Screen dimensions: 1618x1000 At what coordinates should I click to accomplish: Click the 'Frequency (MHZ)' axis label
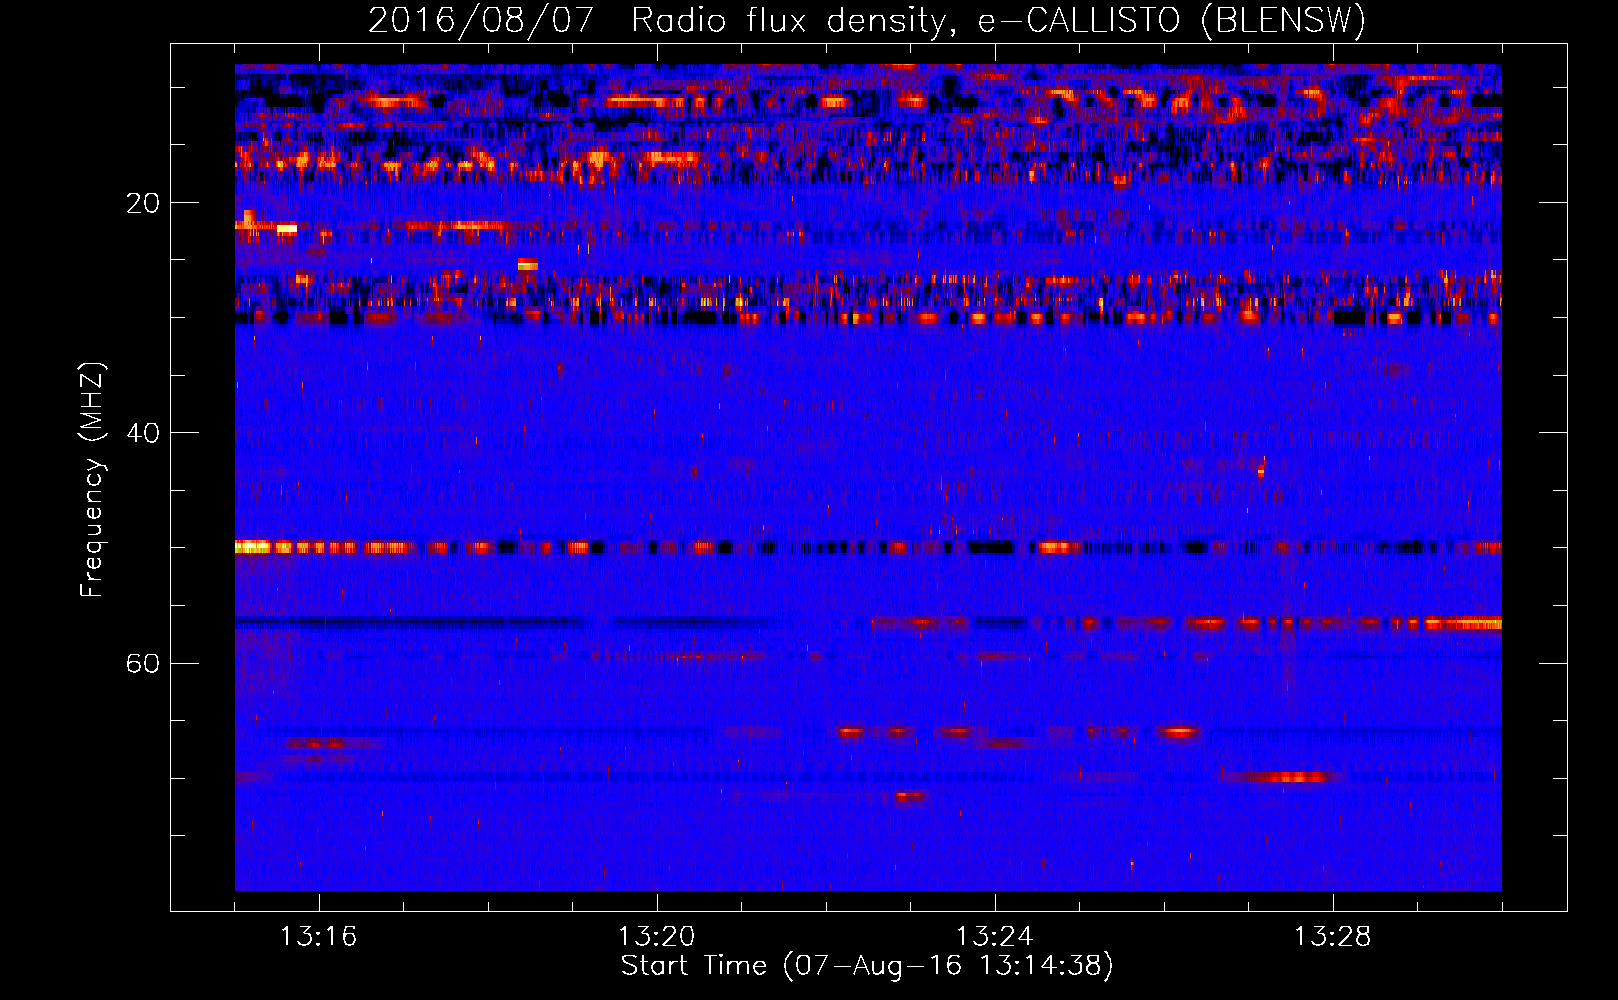pyautogui.click(x=91, y=480)
